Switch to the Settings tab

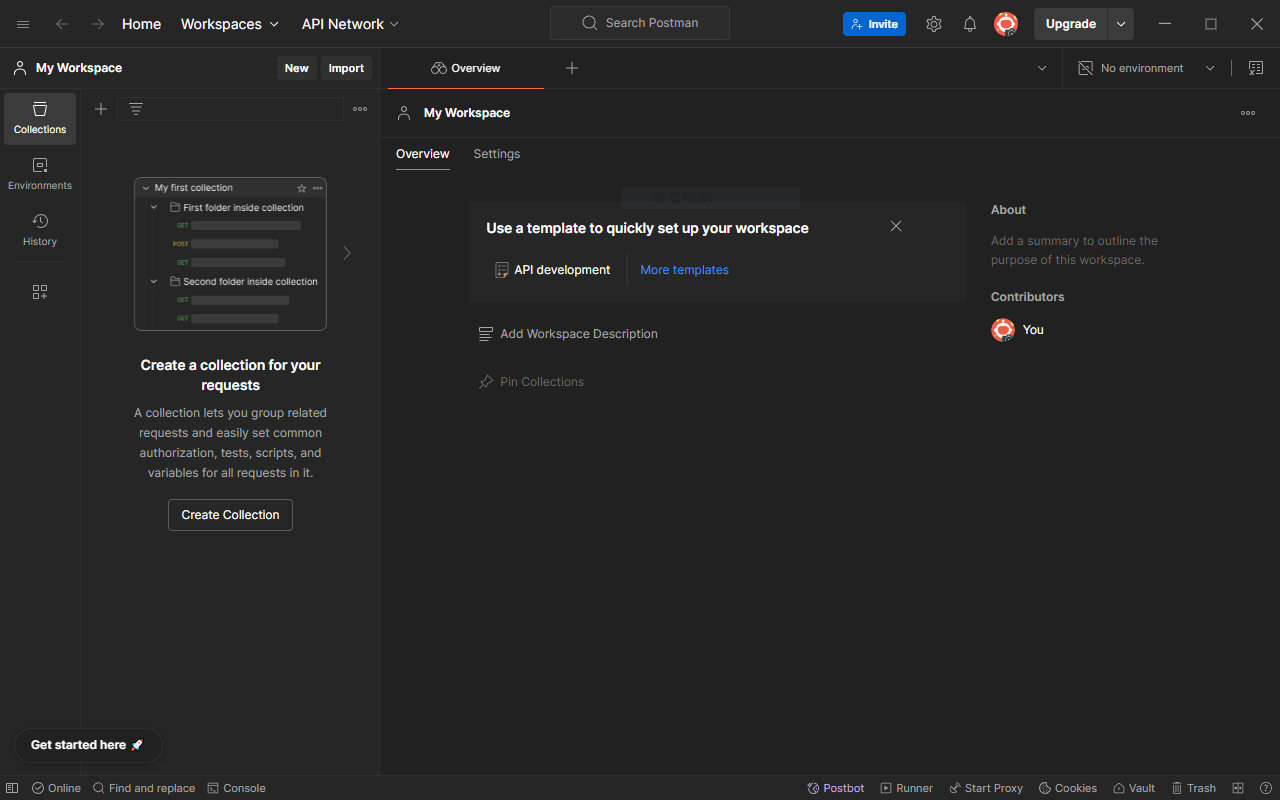(497, 154)
